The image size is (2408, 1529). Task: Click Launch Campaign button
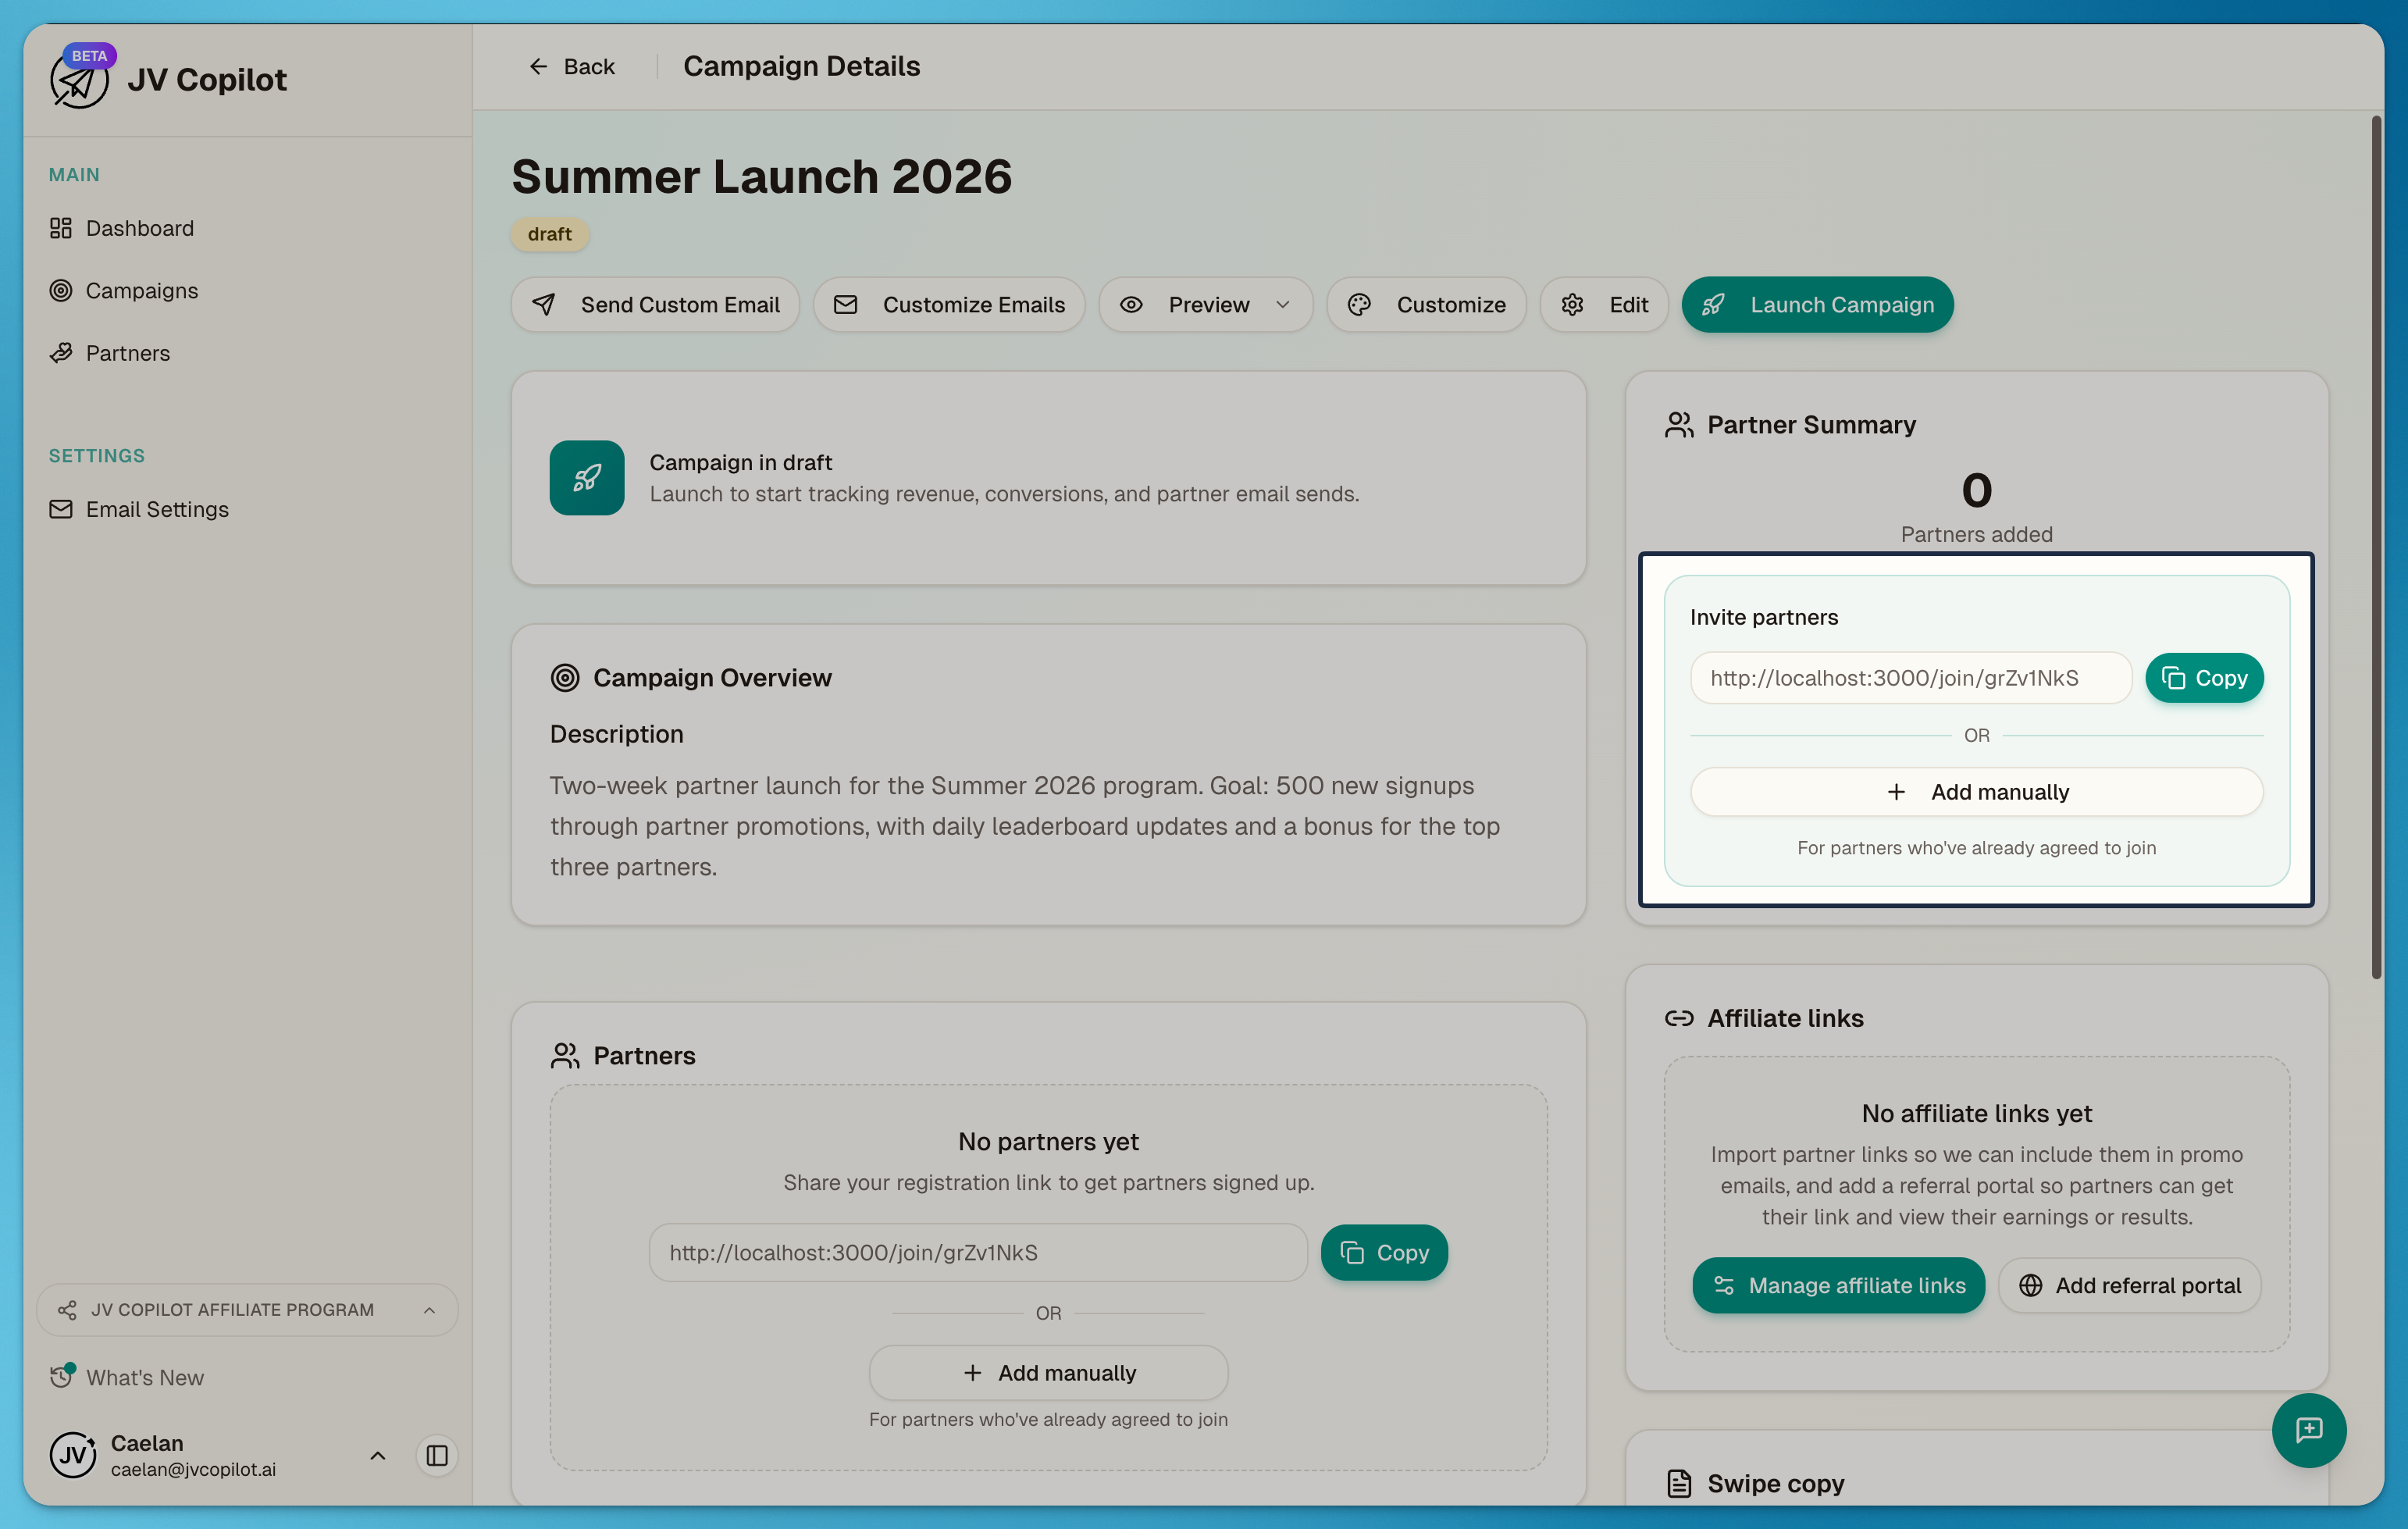point(1817,304)
